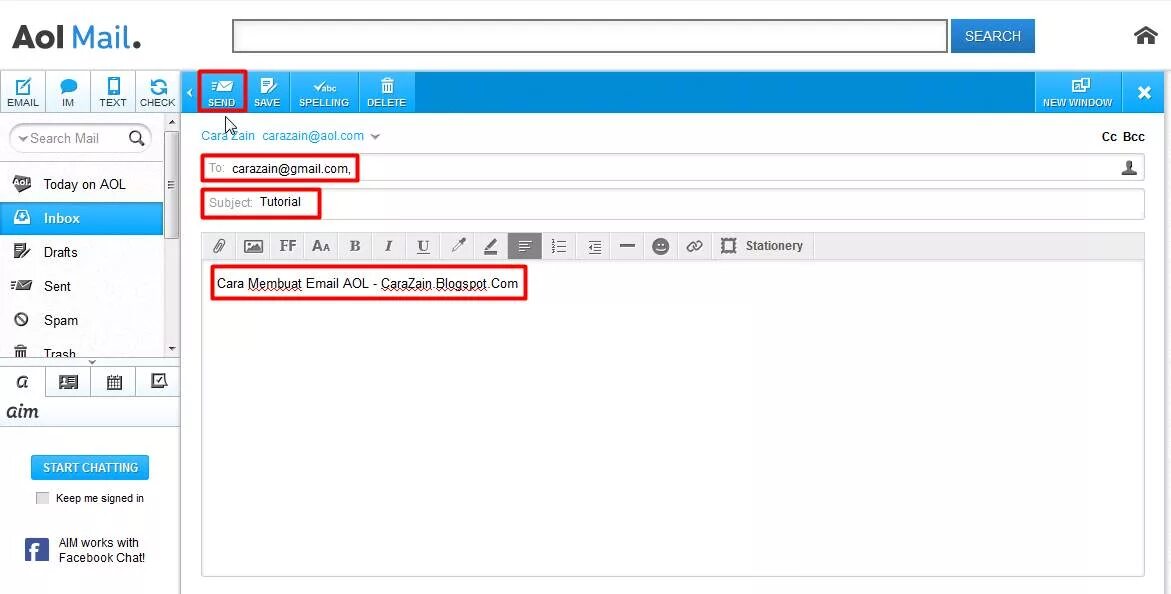
Task: Click the Search Mail magnifier icon
Action: 137,138
